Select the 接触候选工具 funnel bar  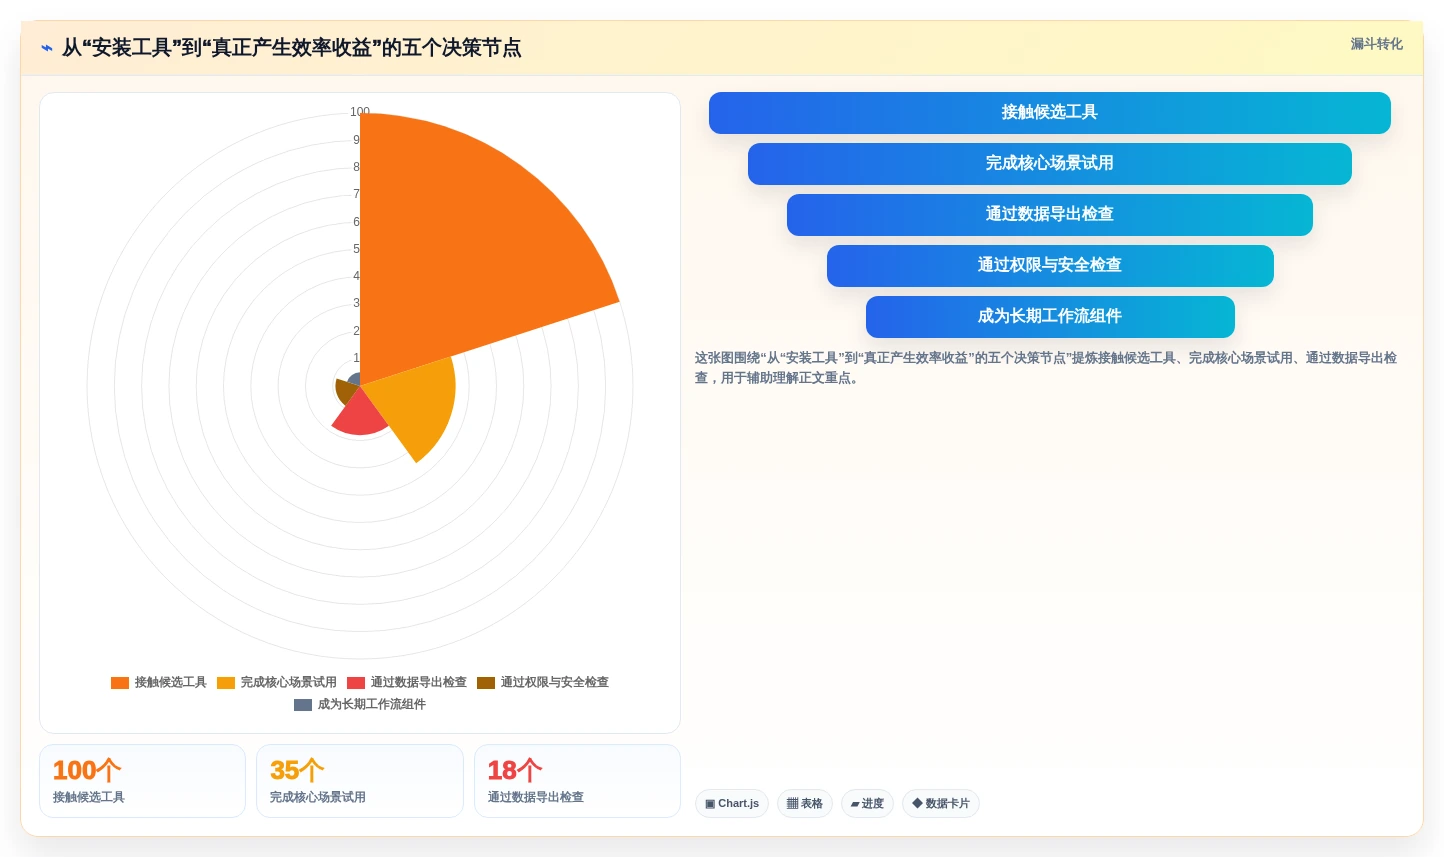1050,113
